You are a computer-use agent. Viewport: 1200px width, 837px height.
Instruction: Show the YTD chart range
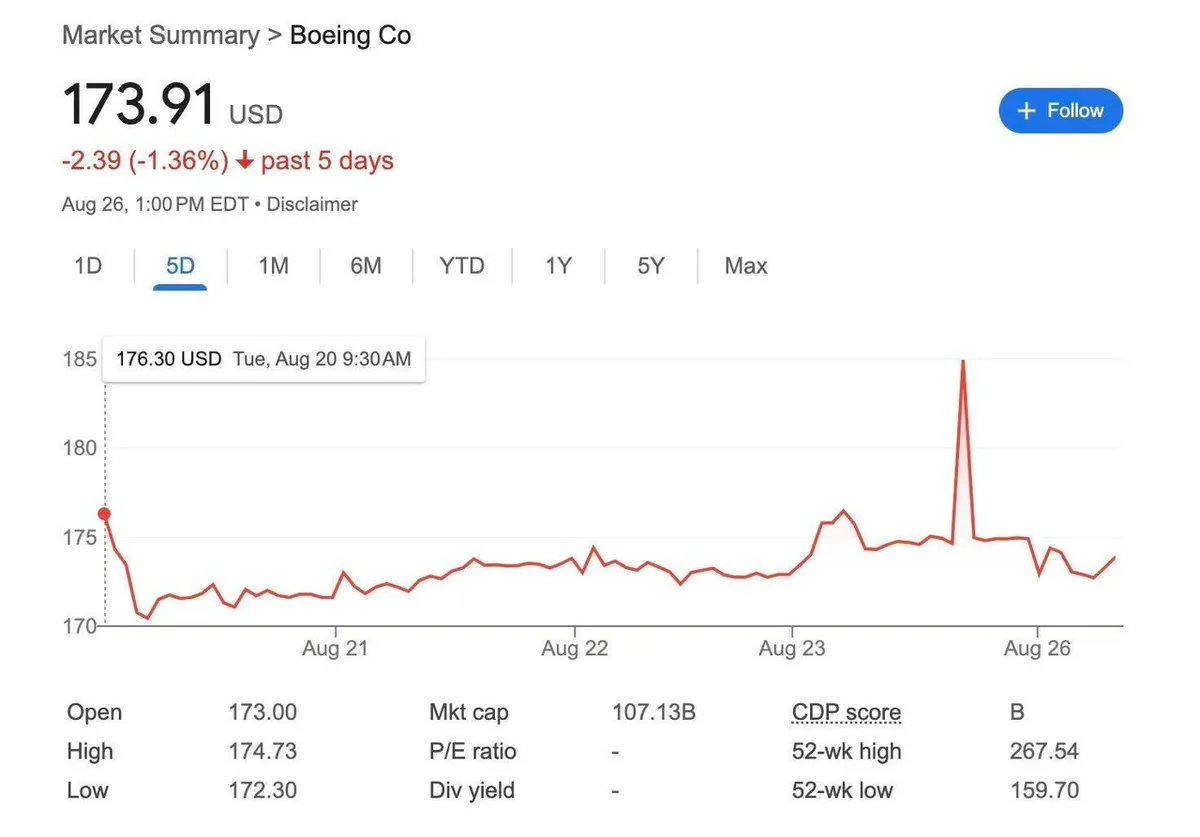462,266
